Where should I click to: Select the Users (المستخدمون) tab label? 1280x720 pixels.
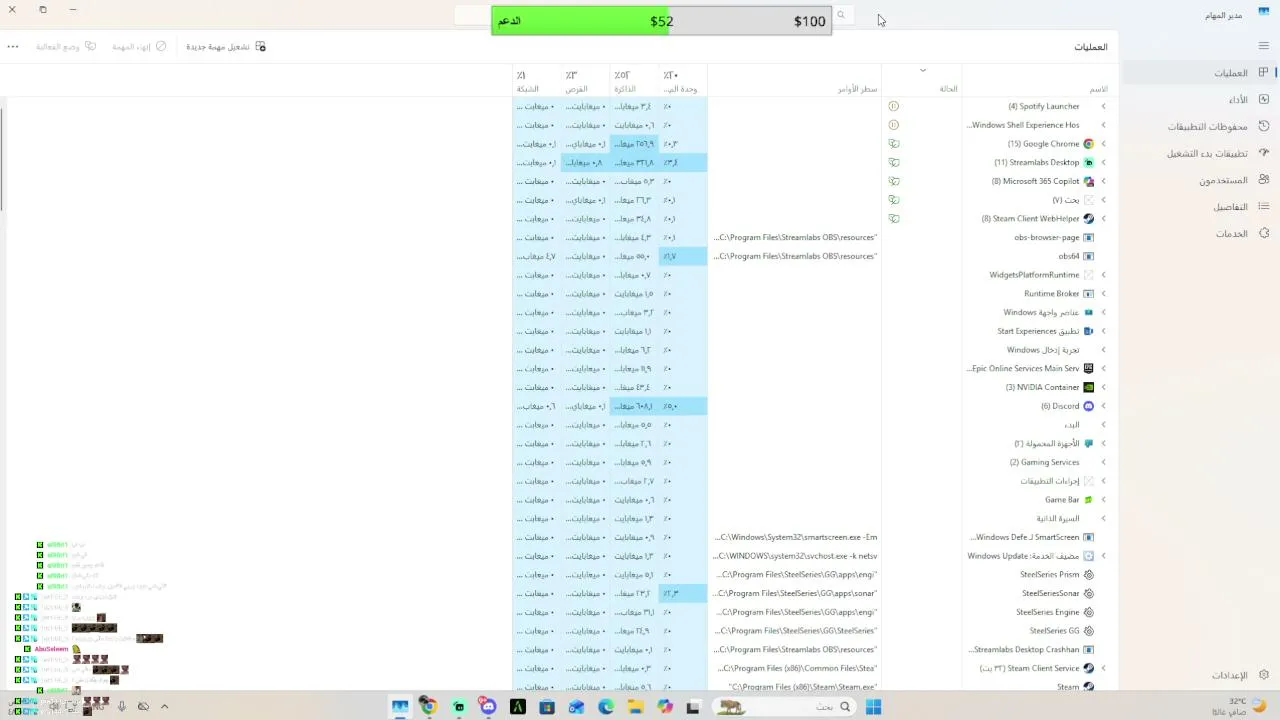pos(1224,180)
